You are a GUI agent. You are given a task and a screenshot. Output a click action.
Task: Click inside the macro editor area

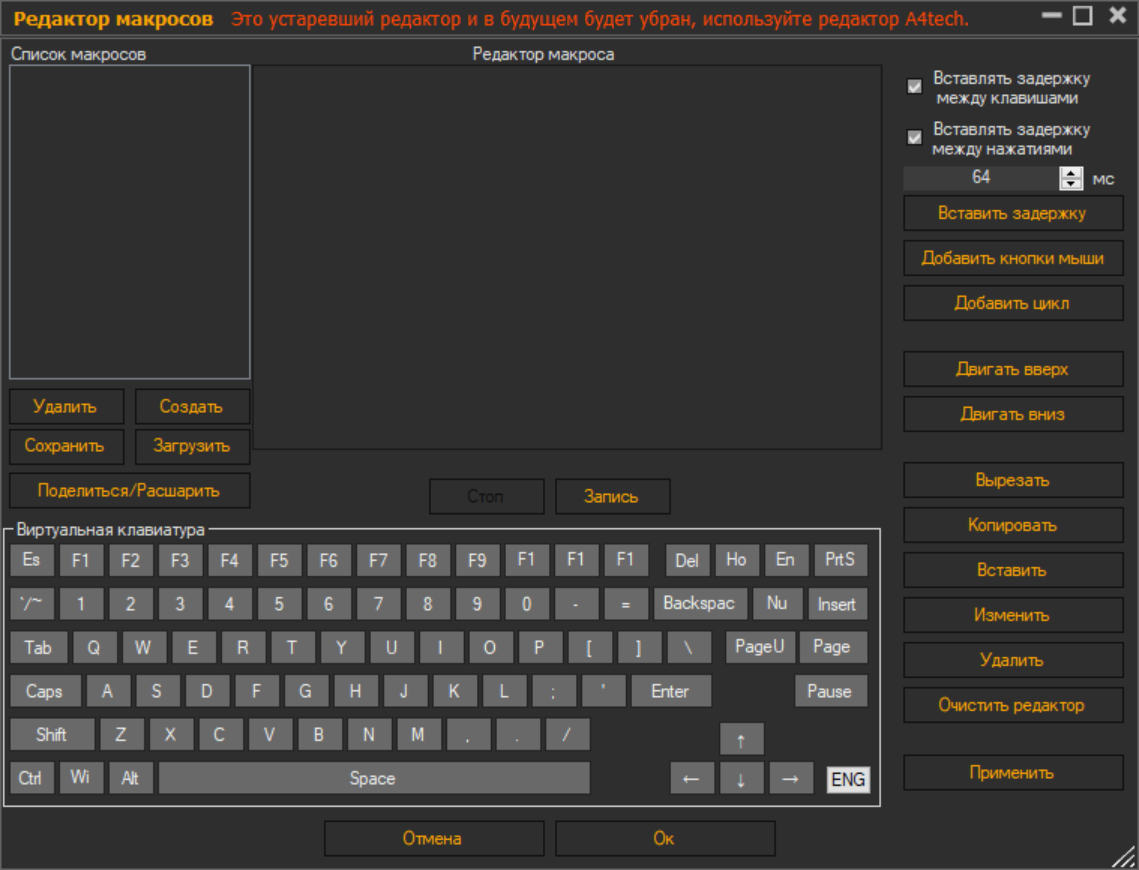click(x=567, y=257)
